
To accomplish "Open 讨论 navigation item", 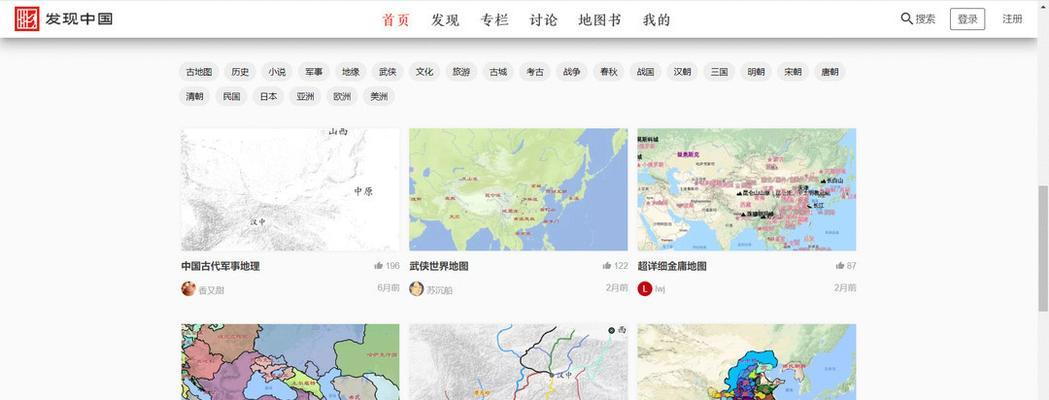I will tap(543, 20).
